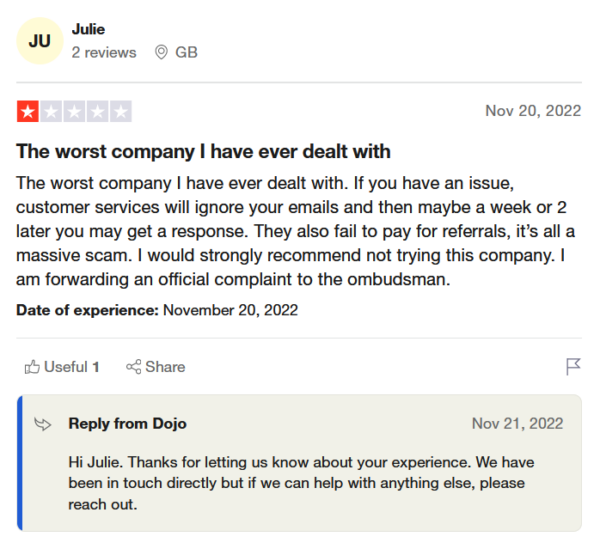Open the review title about worst company
Image resolution: width=600 pixels, height=549 pixels.
pos(203,151)
